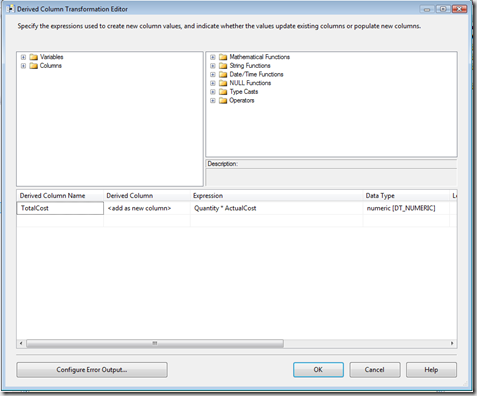Click the horizontal scrollbar thumb
This screenshot has width=477, height=396.
(x=155, y=343)
